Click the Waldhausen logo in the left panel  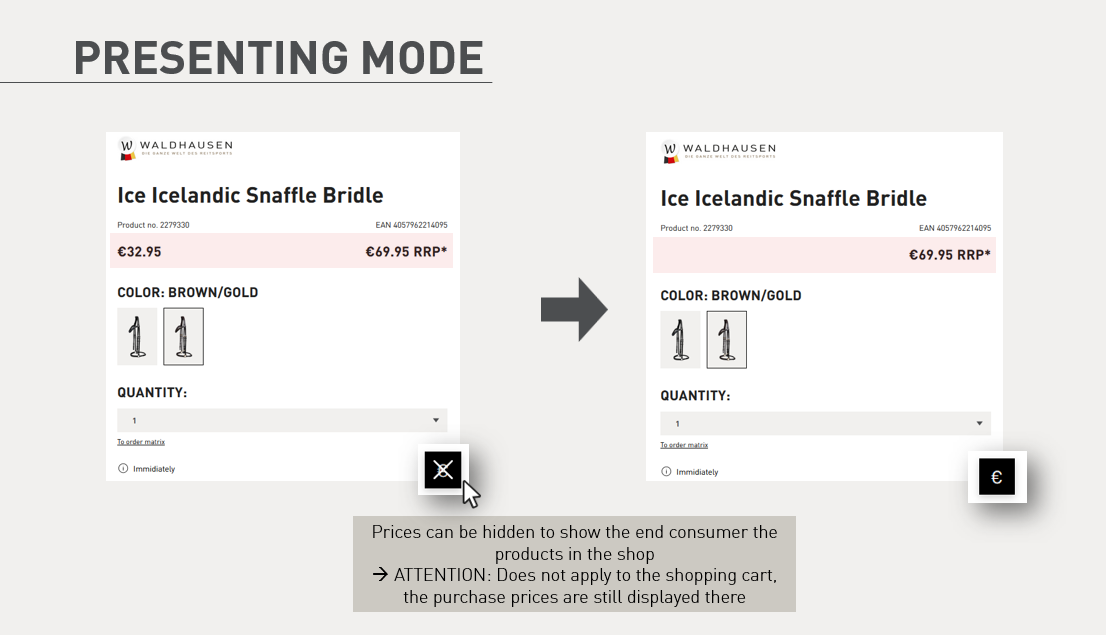pyautogui.click(x=174, y=149)
